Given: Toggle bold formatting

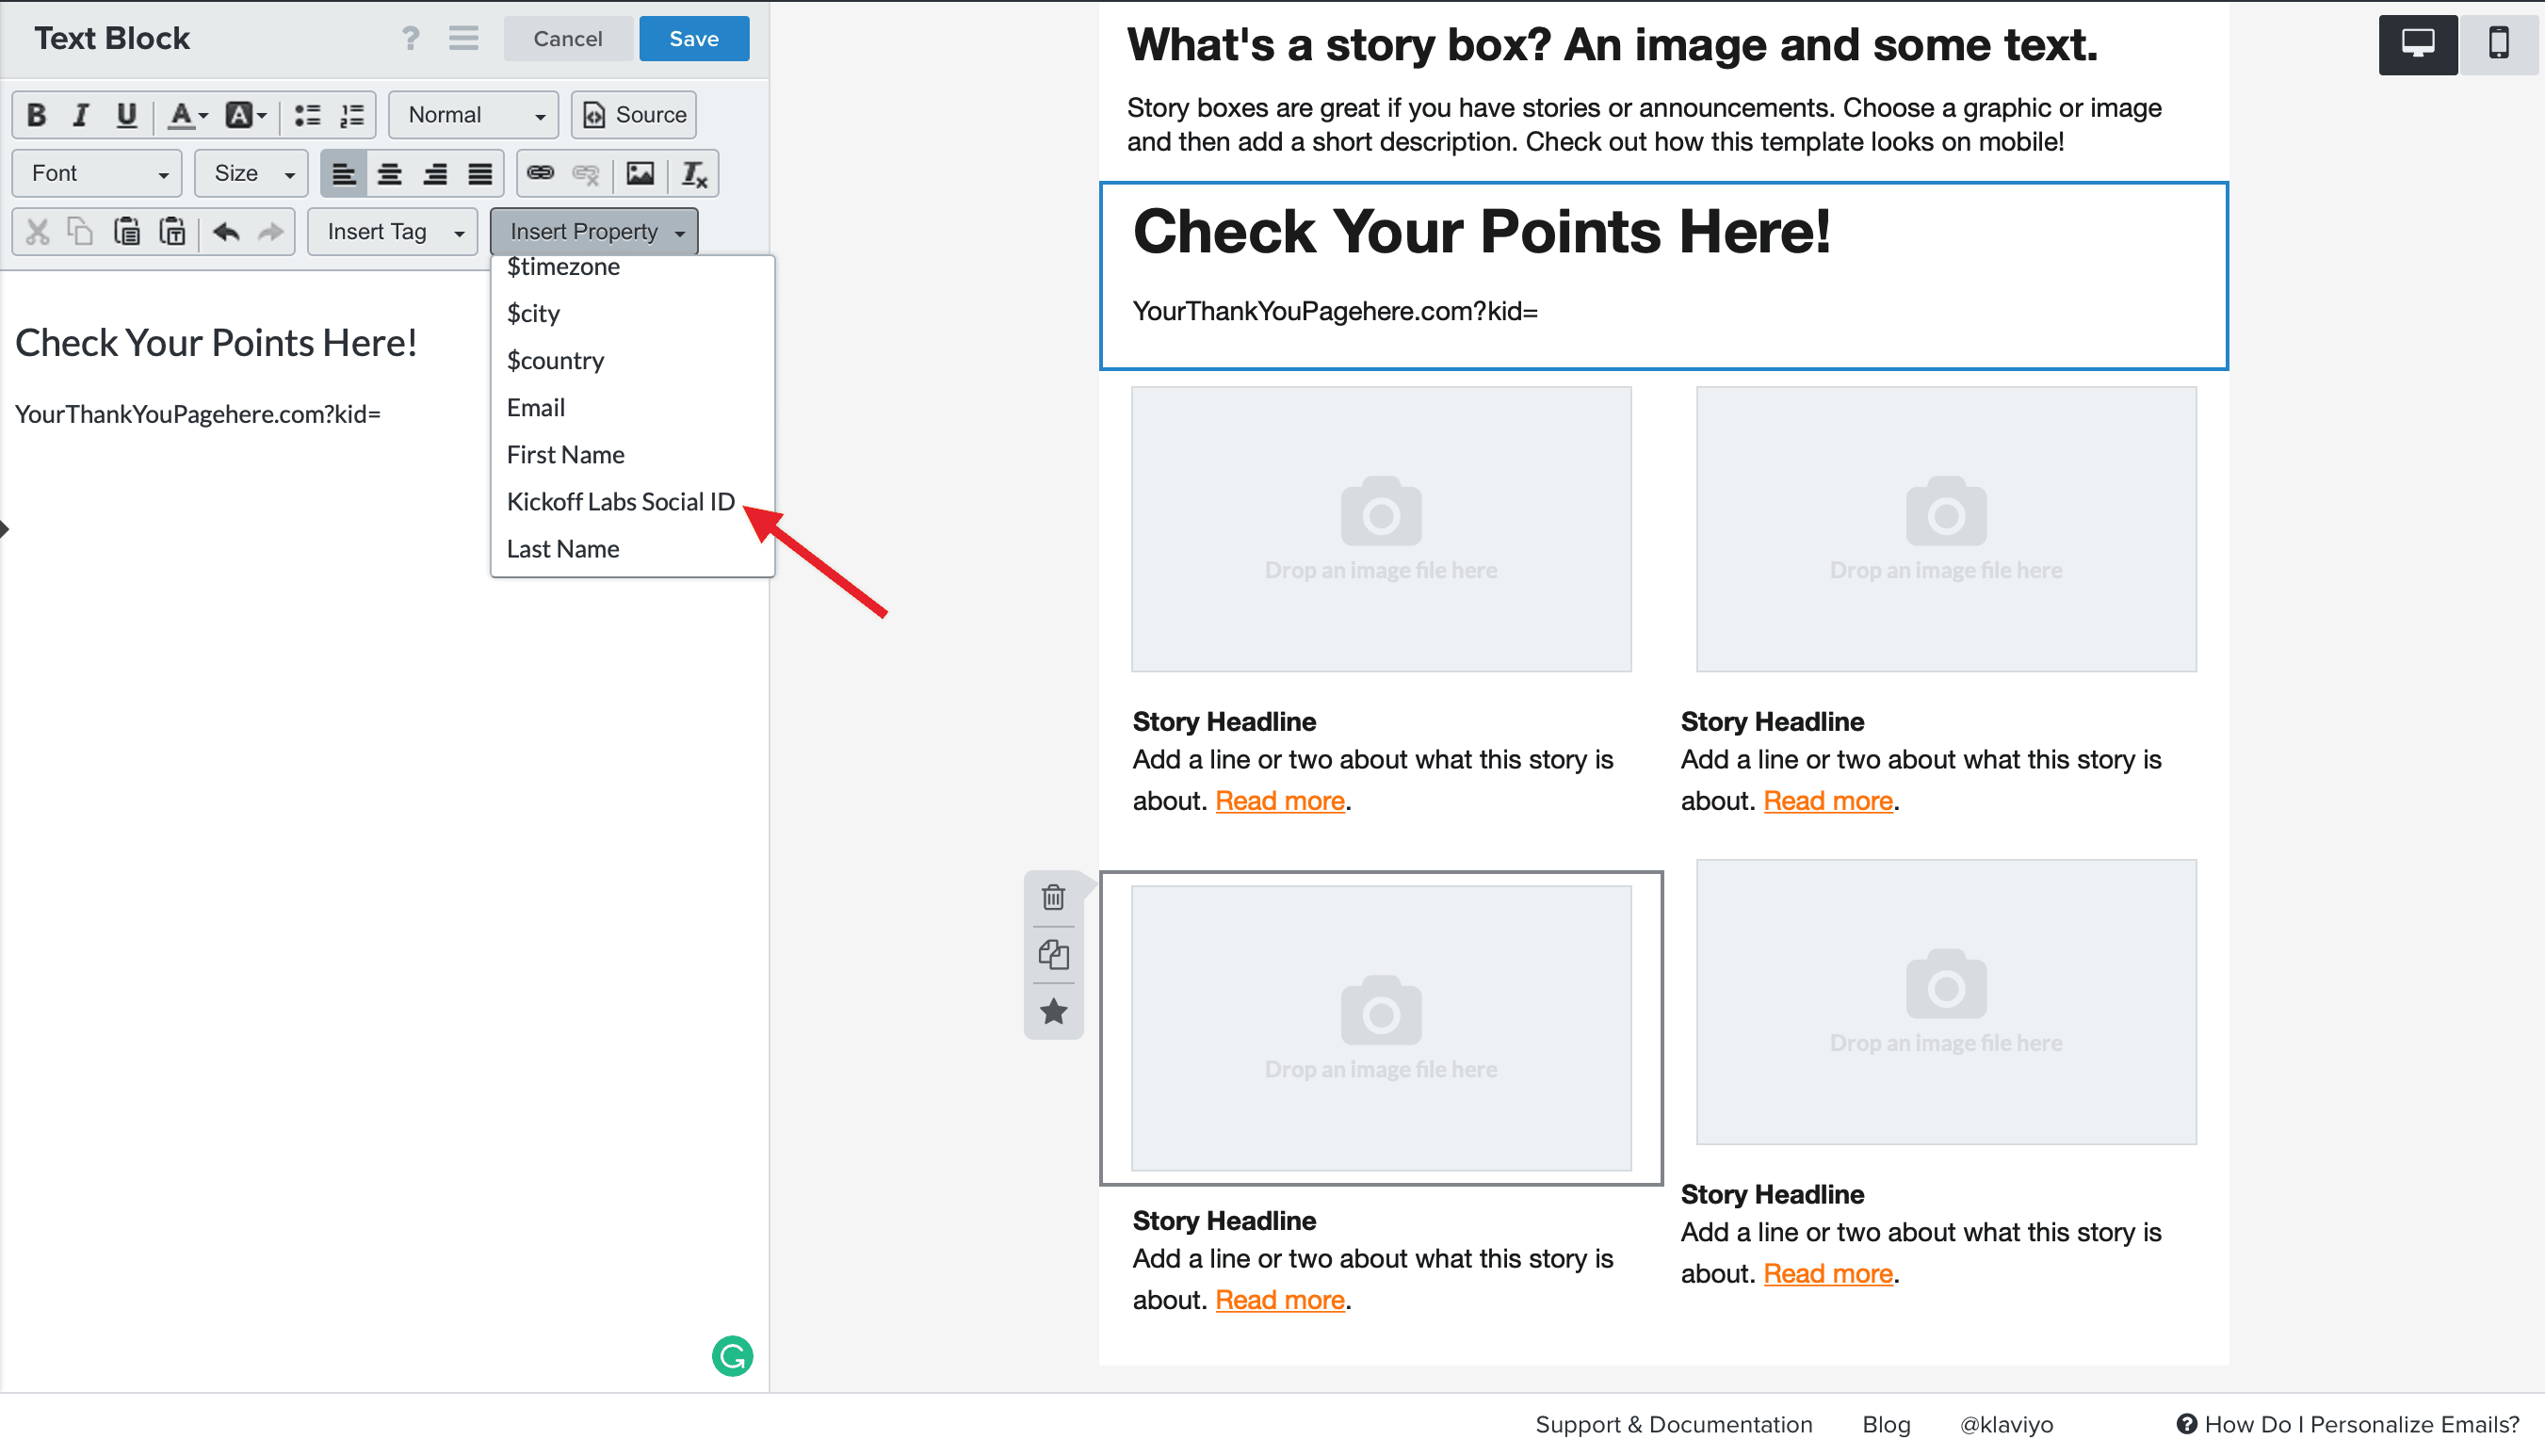Looking at the screenshot, I should tap(36, 115).
